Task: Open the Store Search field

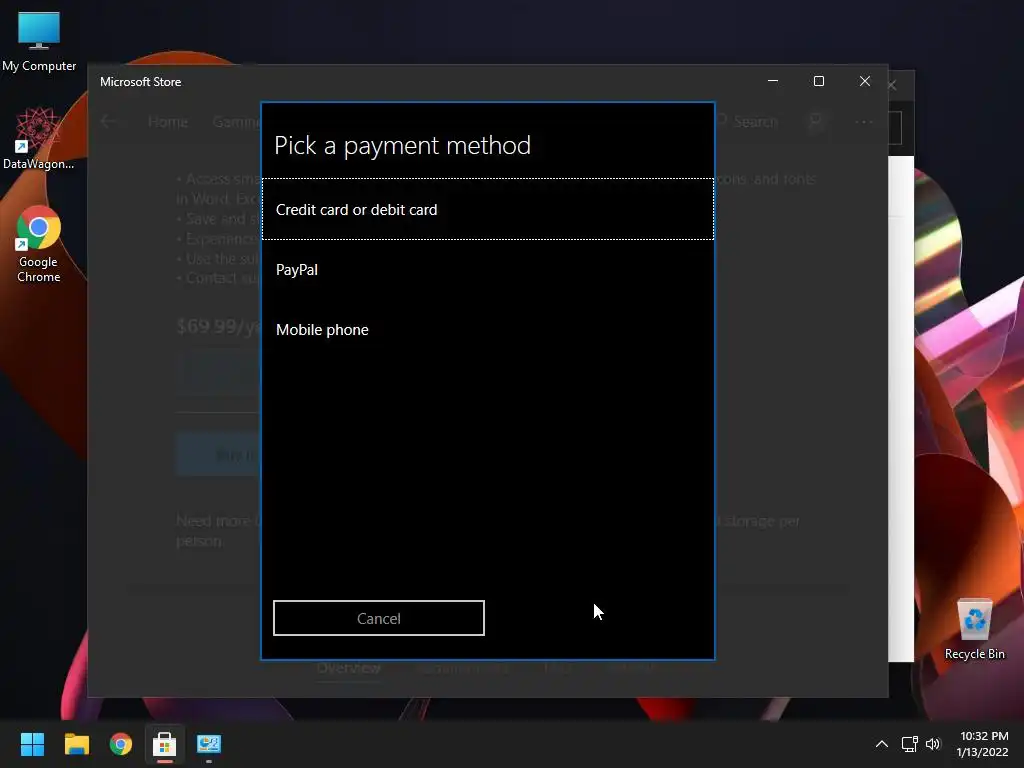Action: (x=747, y=121)
